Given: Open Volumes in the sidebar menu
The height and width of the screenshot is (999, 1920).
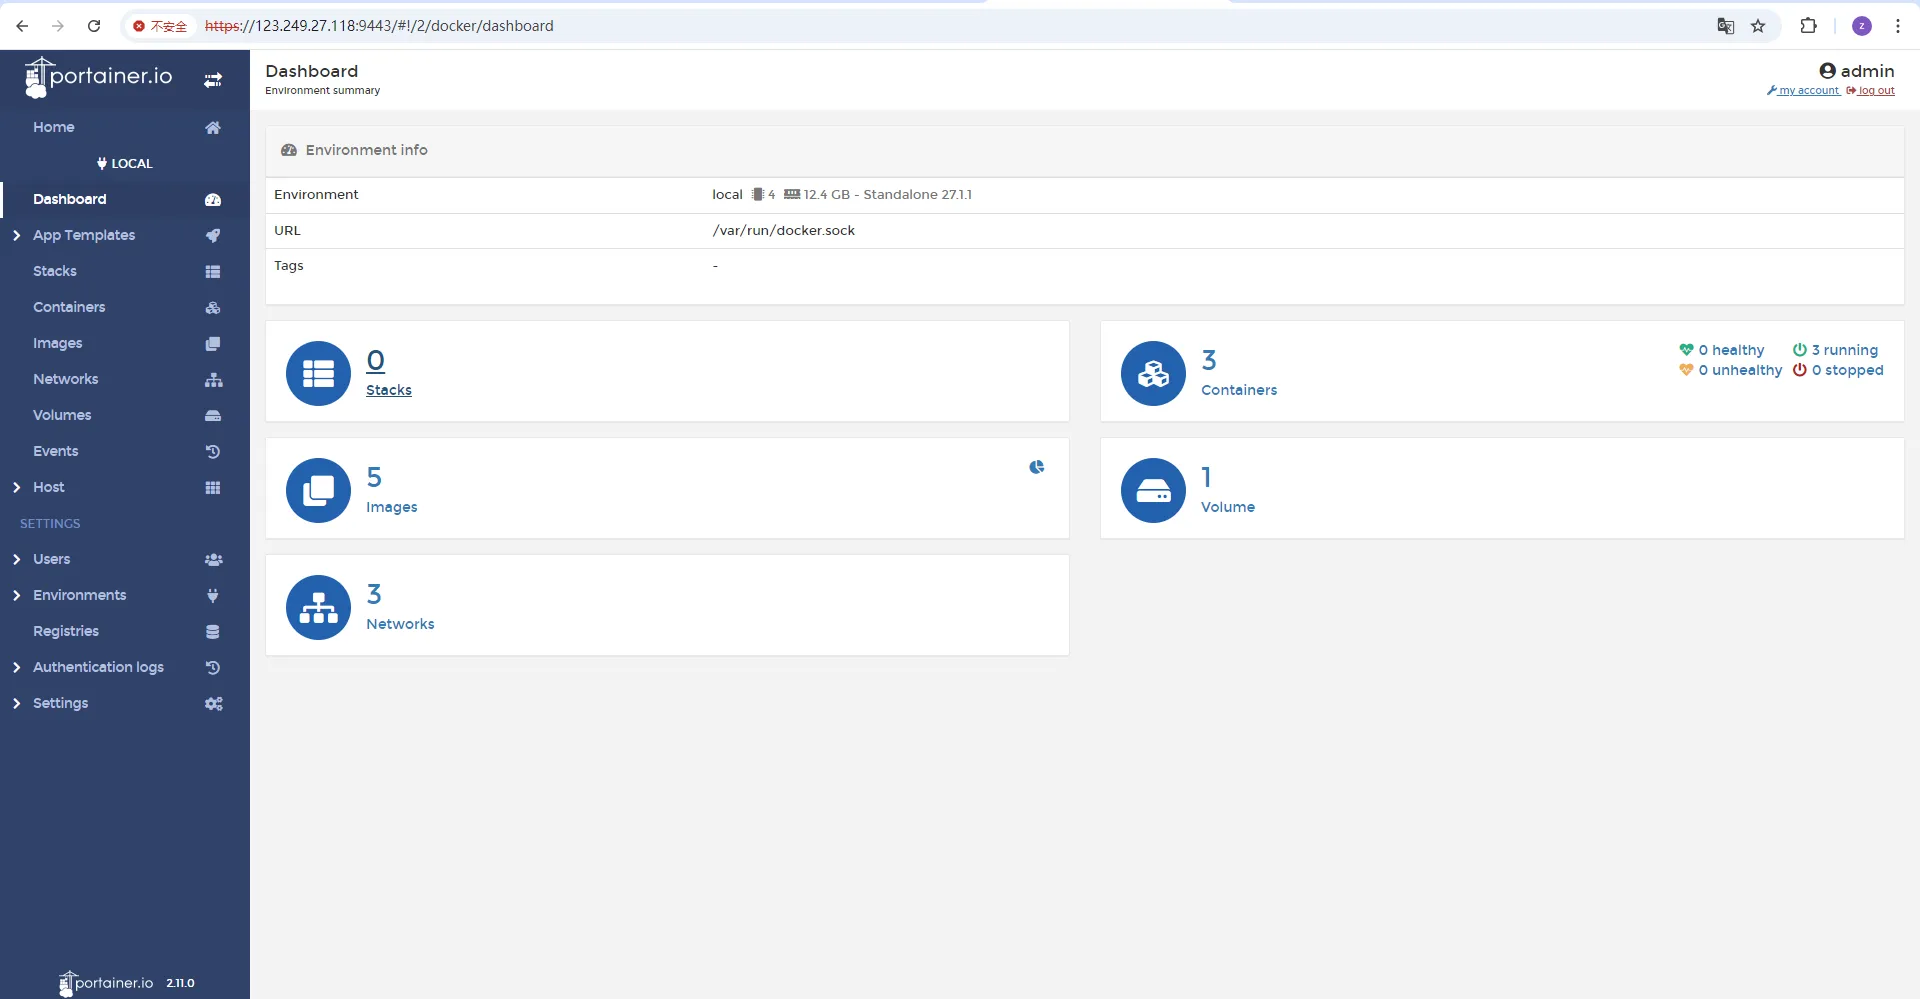Looking at the screenshot, I should [62, 416].
